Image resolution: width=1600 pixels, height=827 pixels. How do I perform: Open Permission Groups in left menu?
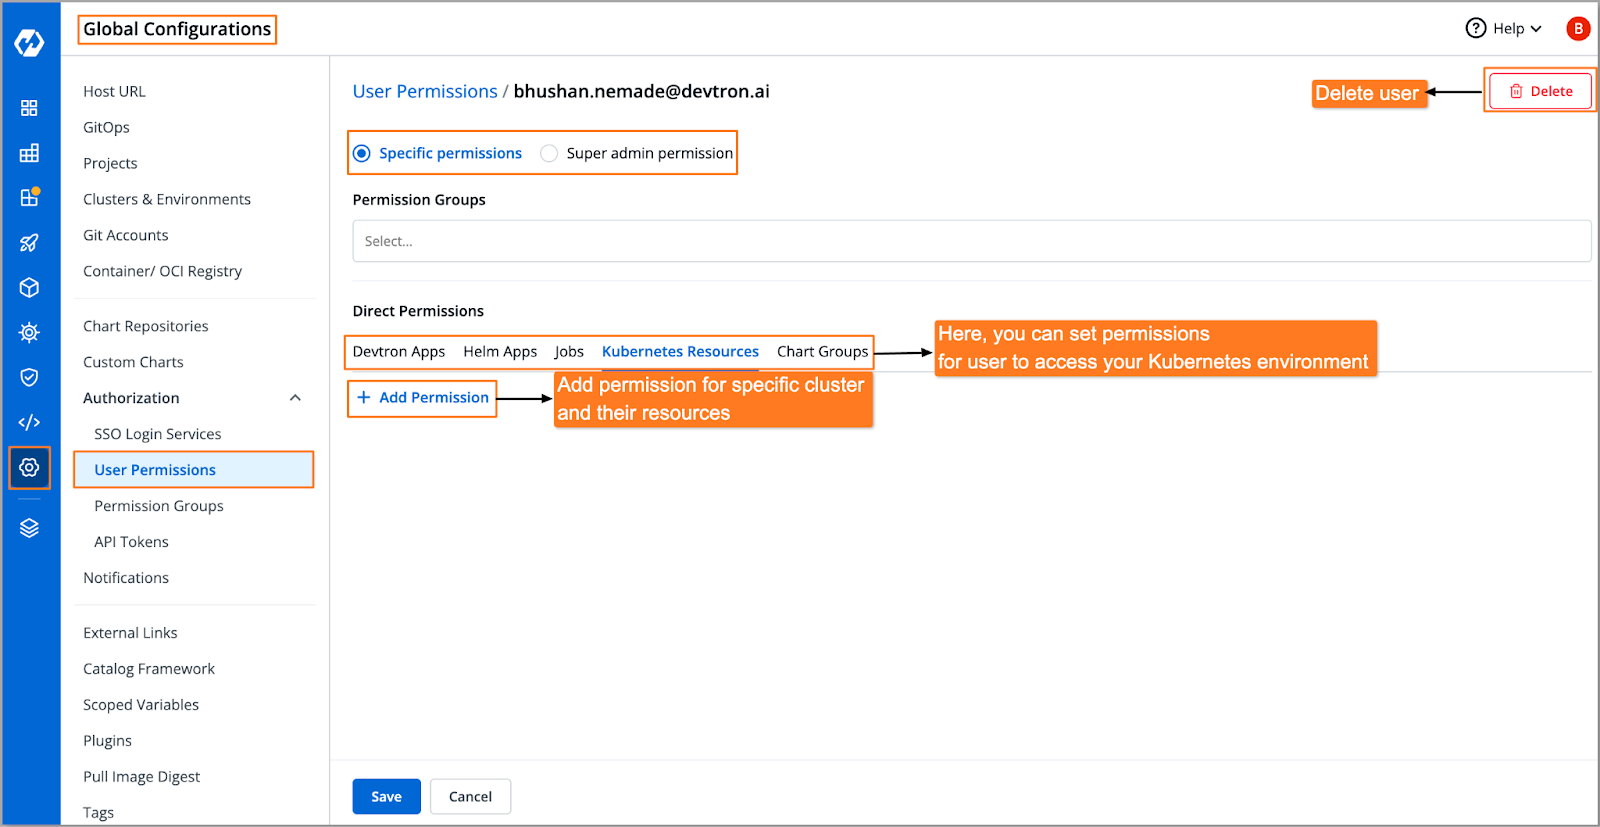click(159, 506)
